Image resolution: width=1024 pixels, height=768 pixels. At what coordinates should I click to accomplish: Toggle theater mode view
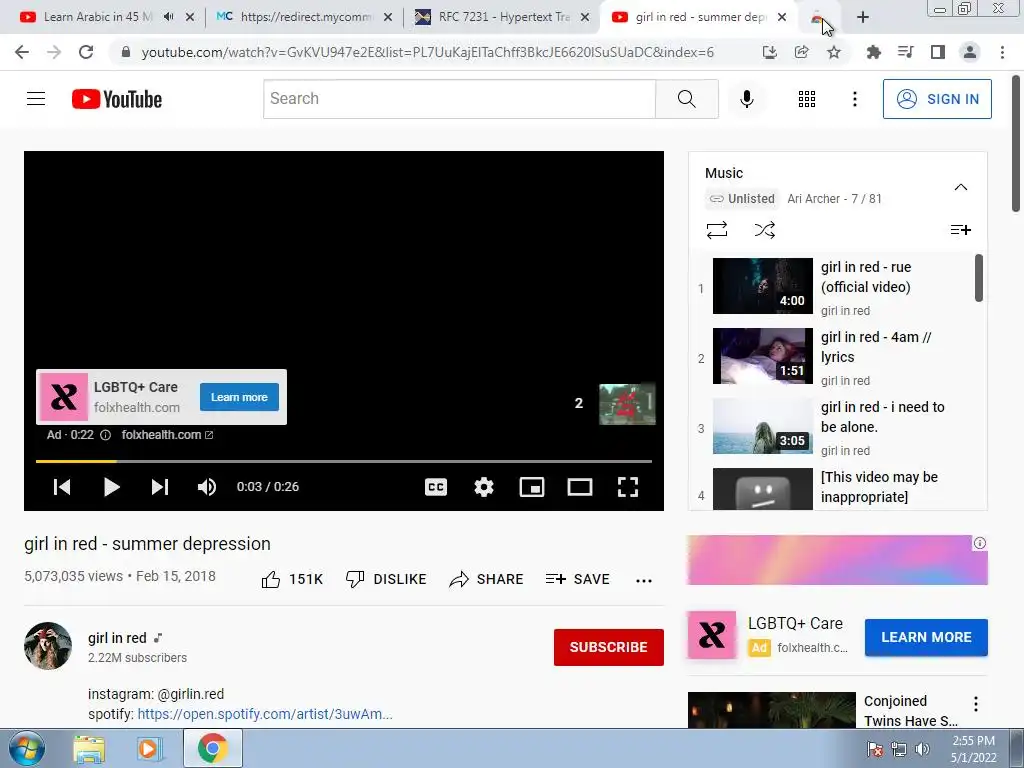point(580,487)
